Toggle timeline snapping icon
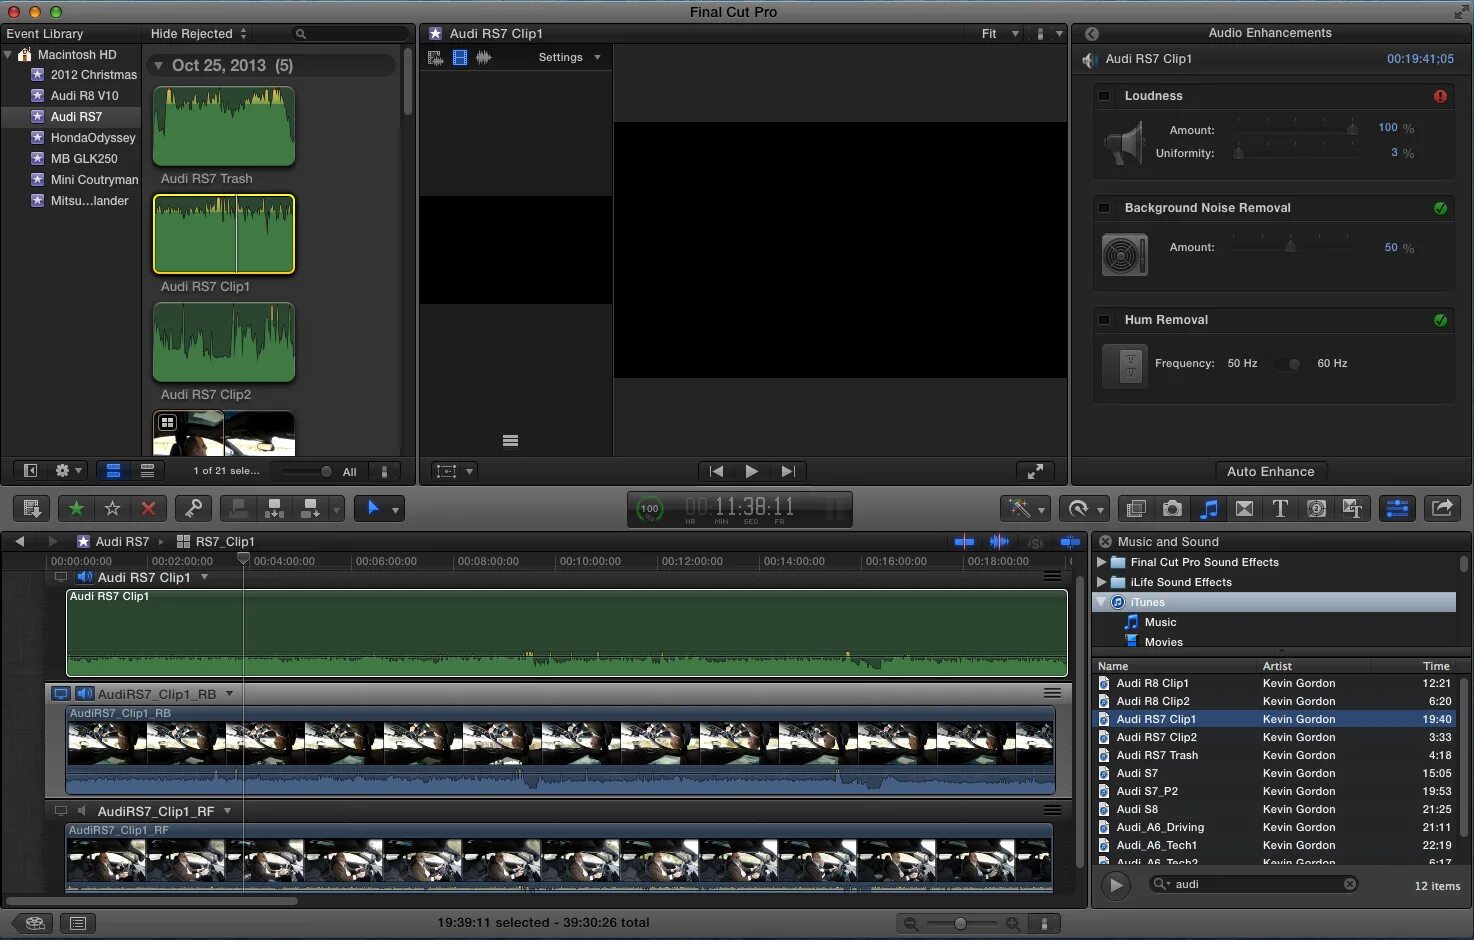1474x940 pixels. [x=1070, y=541]
